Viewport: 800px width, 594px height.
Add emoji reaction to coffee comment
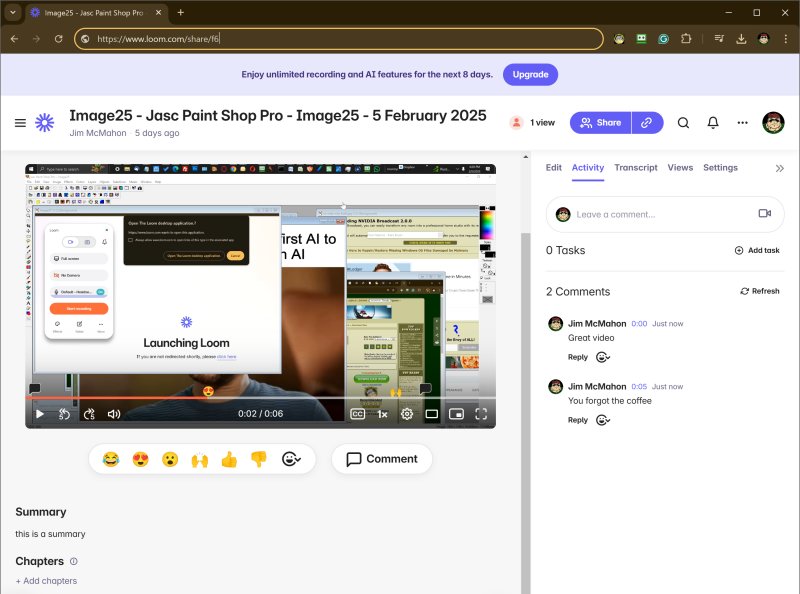[x=603, y=420]
